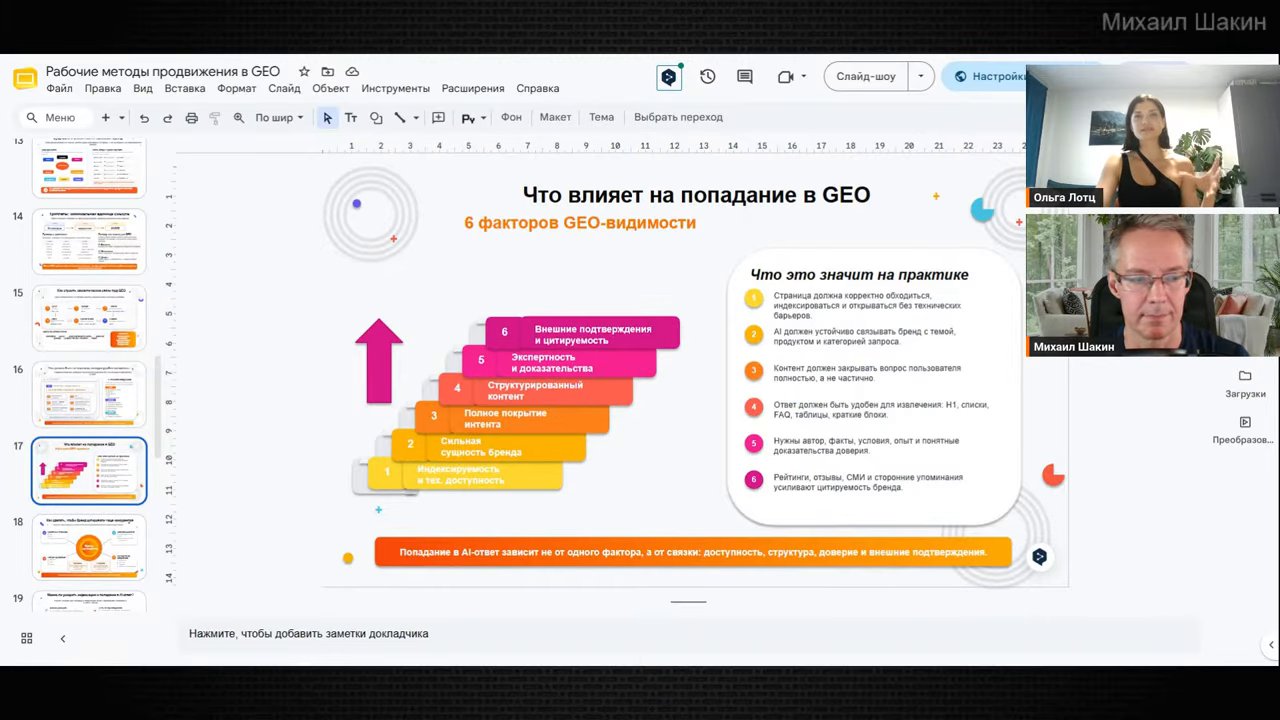Collapse the slide filmstrip with left chevron
Viewport: 1280px width, 720px height.
click(63, 638)
